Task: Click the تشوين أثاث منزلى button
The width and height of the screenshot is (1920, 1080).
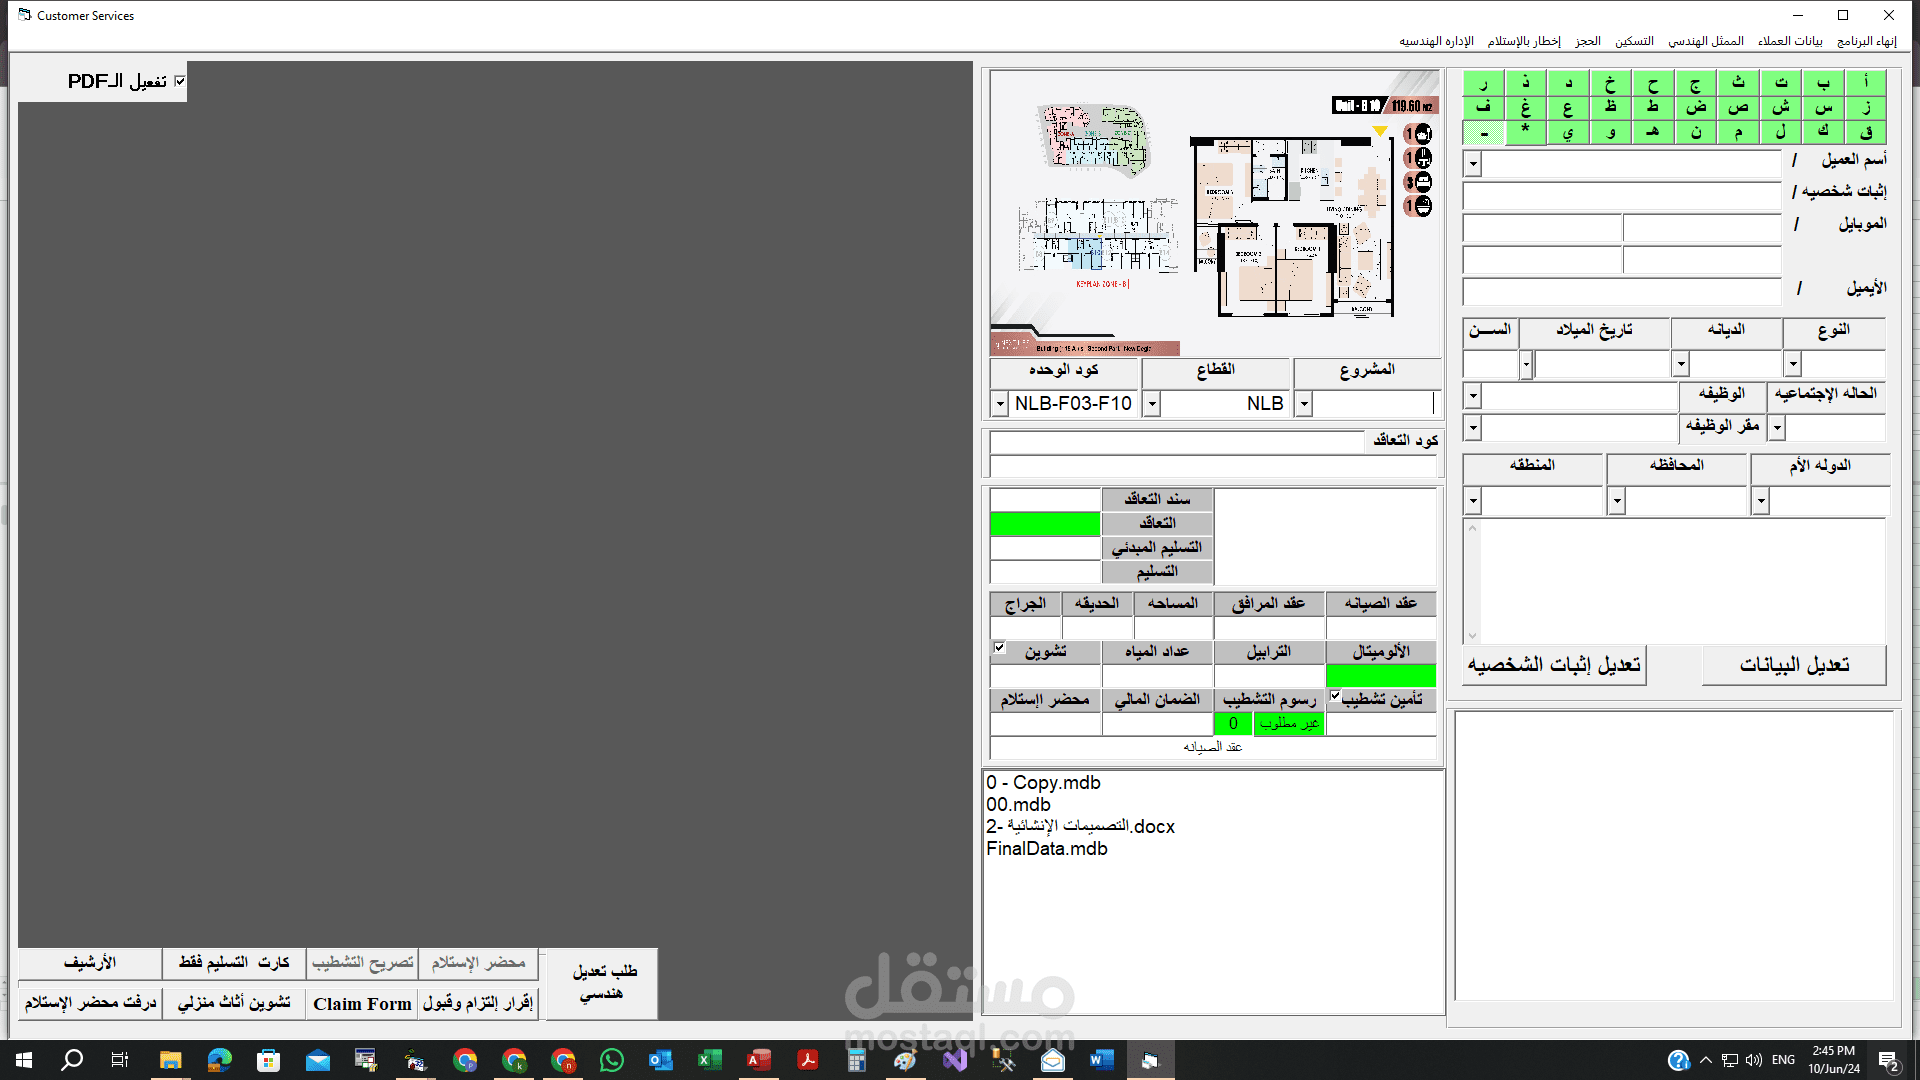Action: (x=234, y=1002)
